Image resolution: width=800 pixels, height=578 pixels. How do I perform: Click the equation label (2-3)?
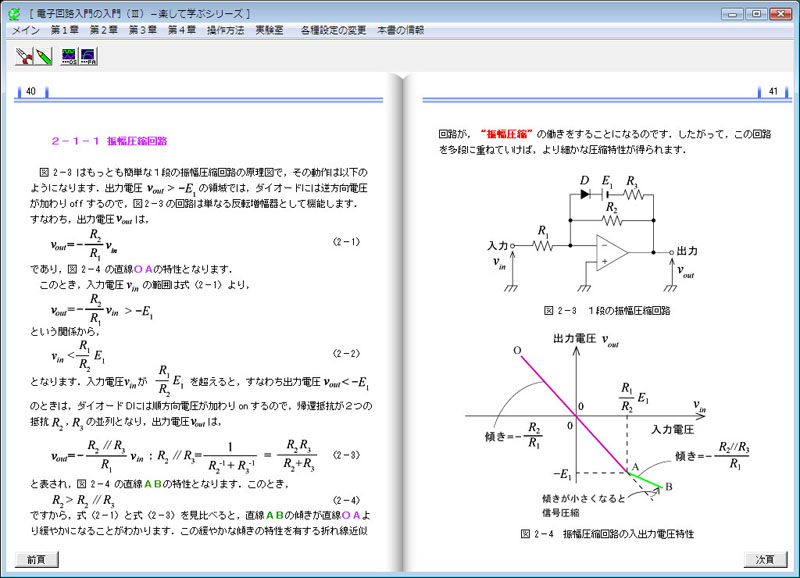pos(346,455)
